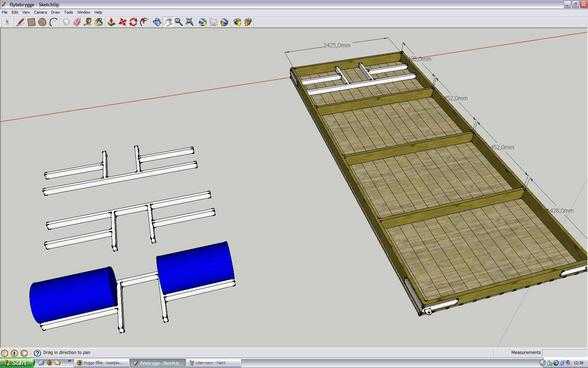
Task: Select the Arc tool
Action: tap(53, 22)
